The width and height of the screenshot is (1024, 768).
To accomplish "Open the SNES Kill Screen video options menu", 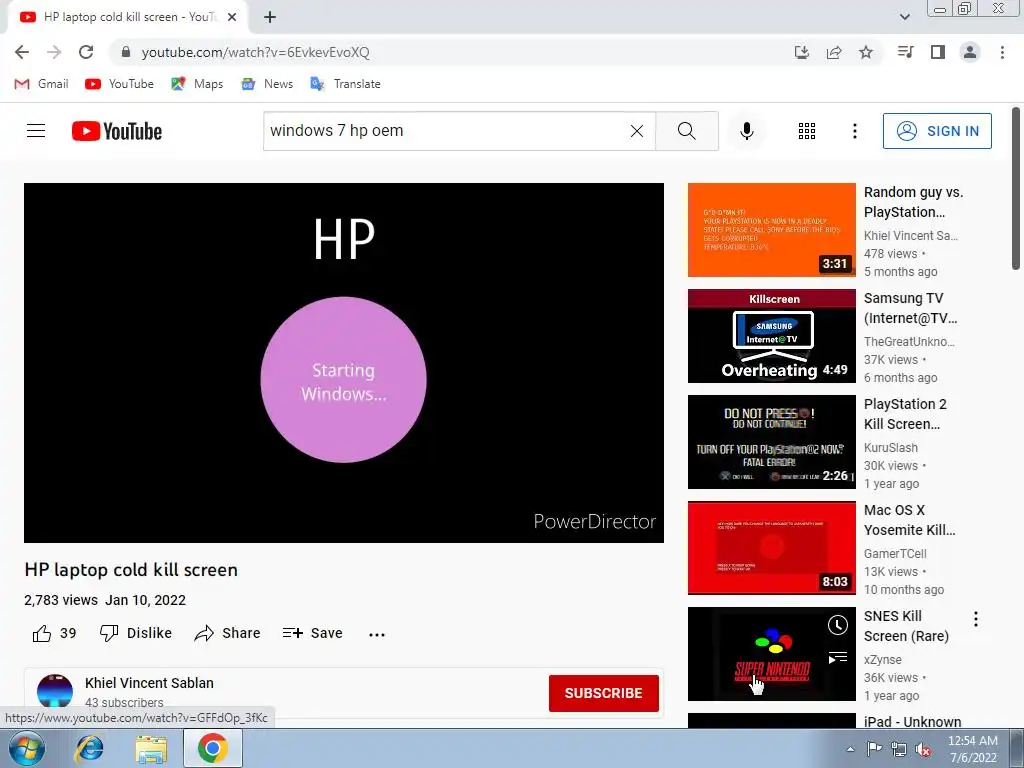I will click(976, 619).
